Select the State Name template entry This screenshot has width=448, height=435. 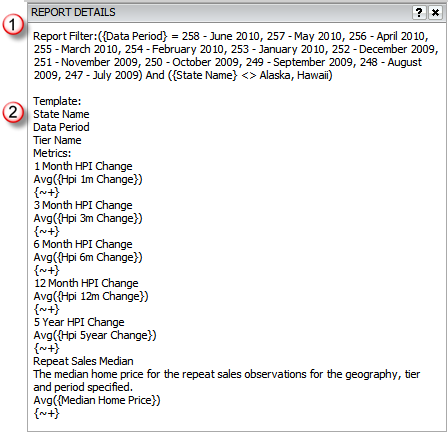[x=61, y=114]
